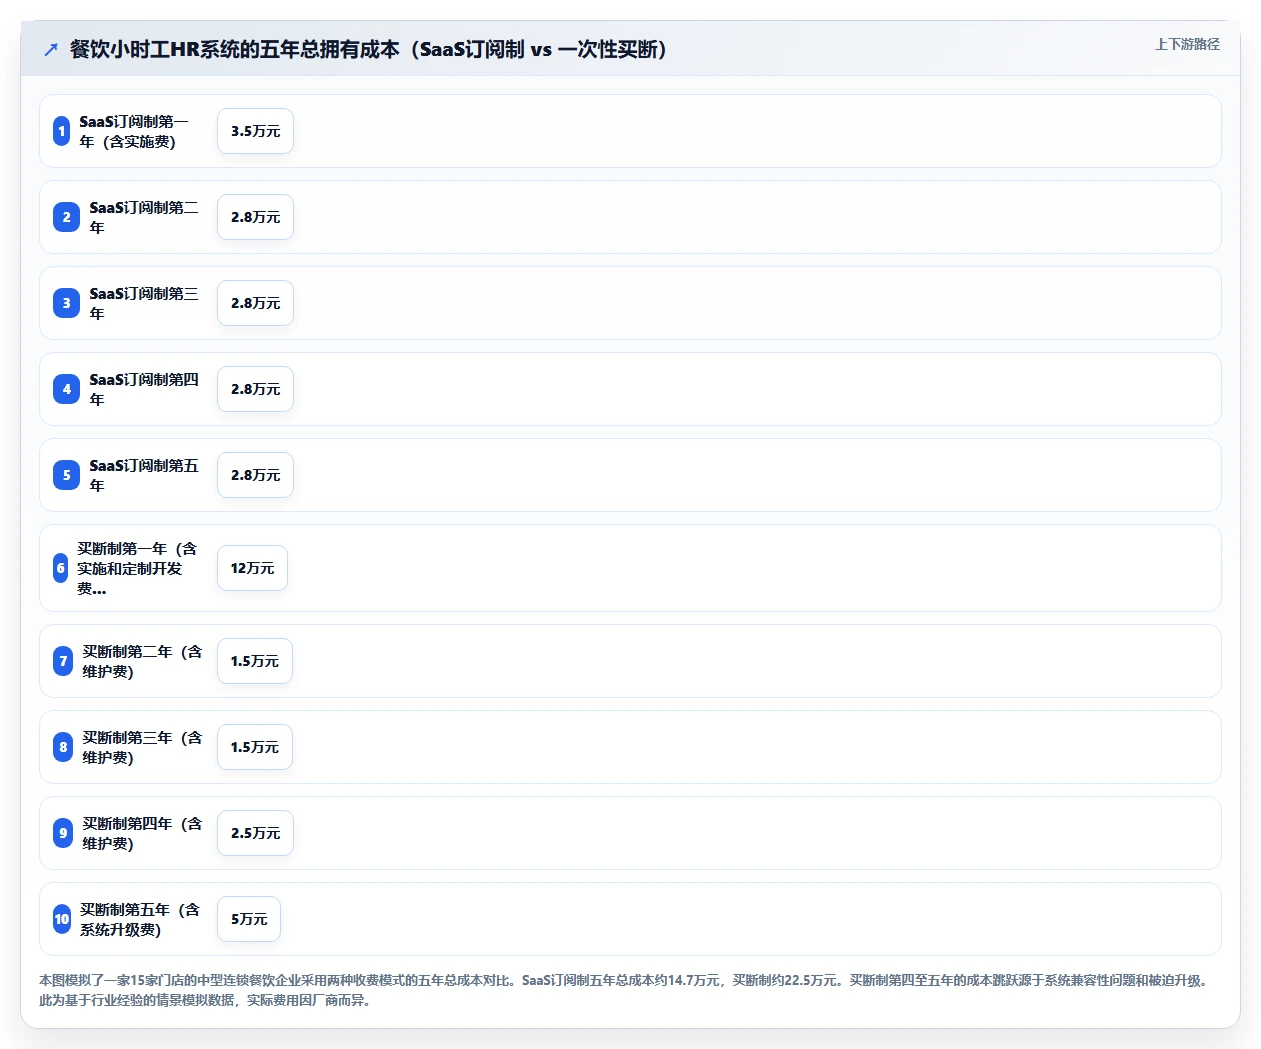Click step number badge 3
The width and height of the screenshot is (1261, 1049).
pyautogui.click(x=67, y=303)
